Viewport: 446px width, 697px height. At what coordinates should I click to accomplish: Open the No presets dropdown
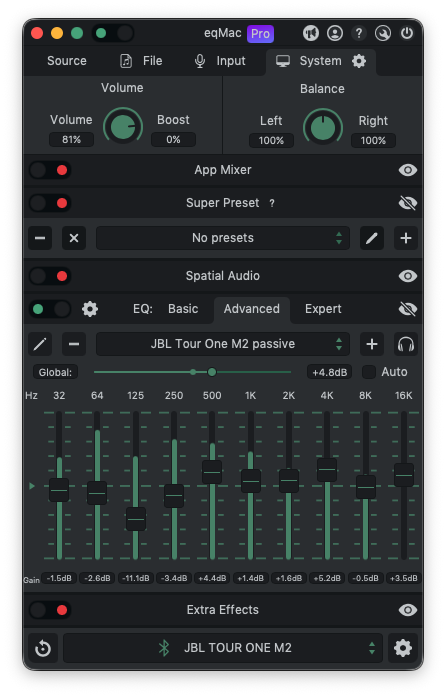223,238
